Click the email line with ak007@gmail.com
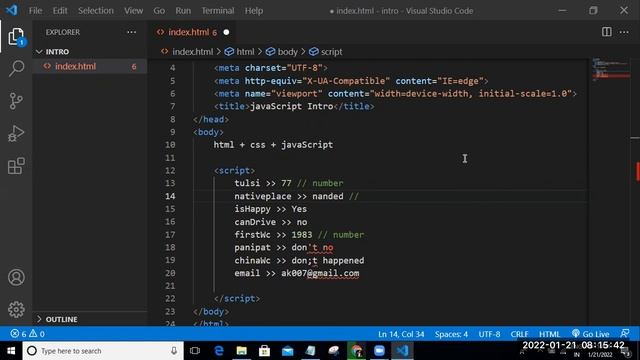The image size is (640, 360). point(297,273)
